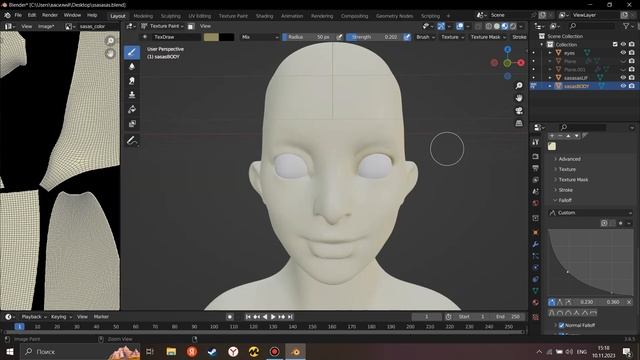Click the primary brush color swatch
Screen dimensions: 640x360
(x=211, y=37)
